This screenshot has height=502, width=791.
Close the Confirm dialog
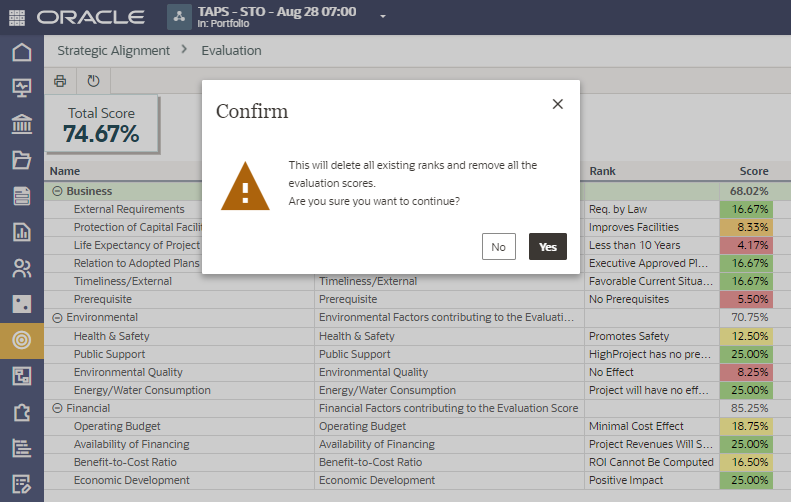pyautogui.click(x=558, y=104)
